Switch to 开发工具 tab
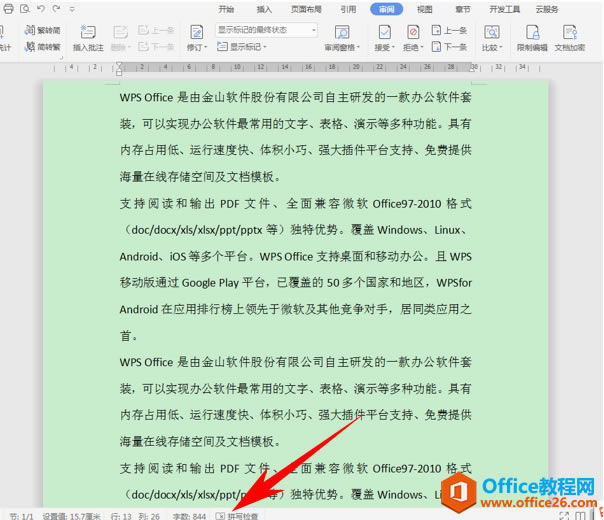 505,9
